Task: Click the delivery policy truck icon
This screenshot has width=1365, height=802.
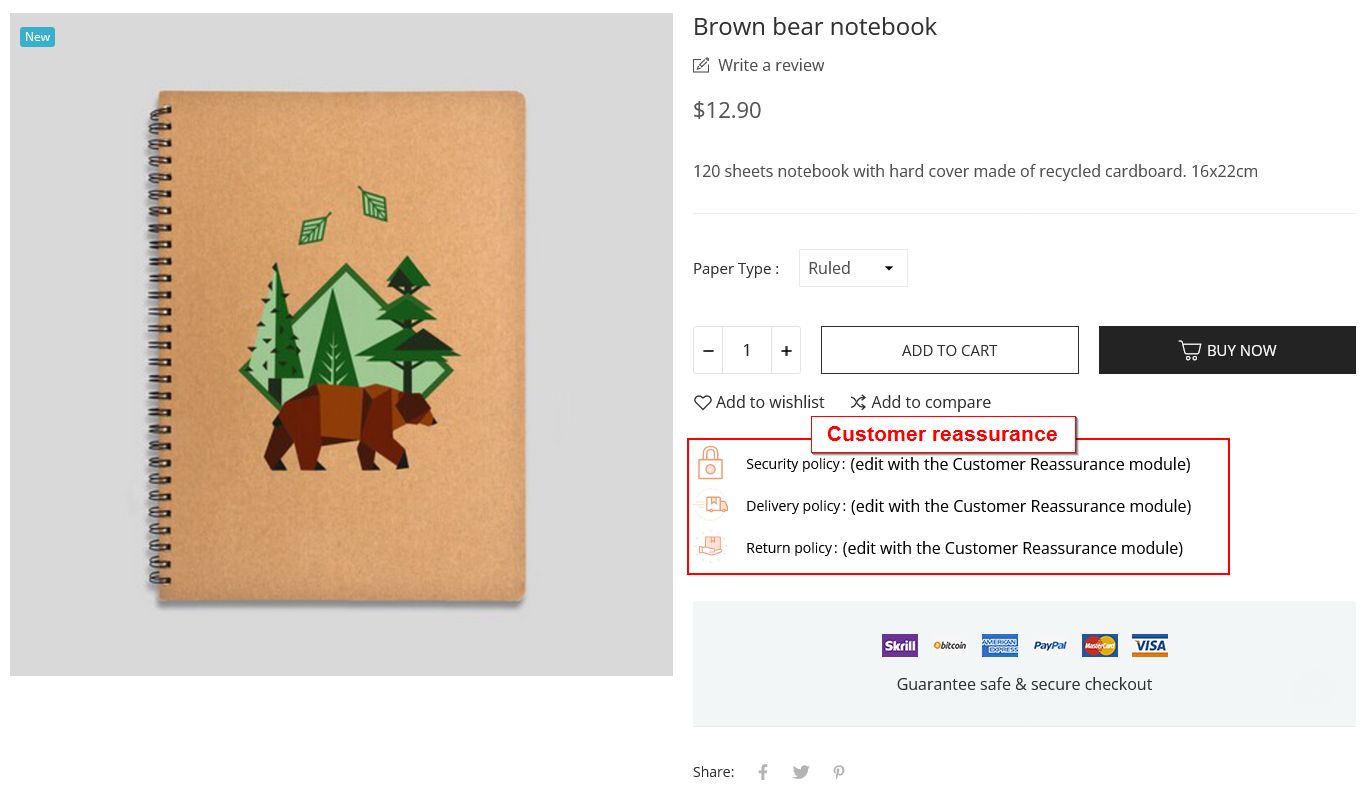Action: coord(713,505)
